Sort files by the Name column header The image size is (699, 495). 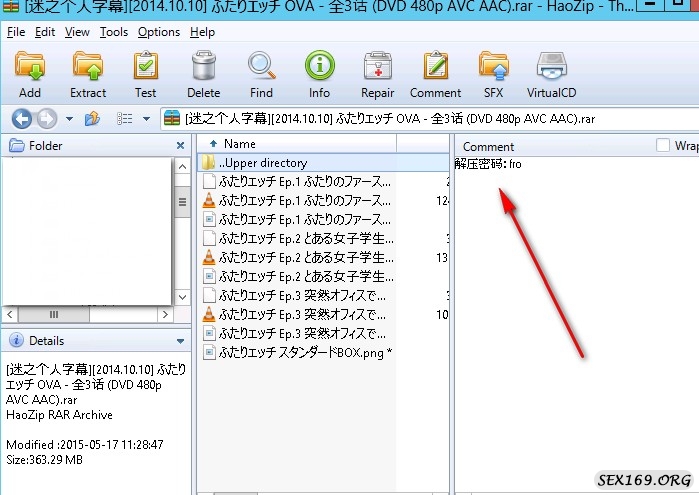coord(240,145)
